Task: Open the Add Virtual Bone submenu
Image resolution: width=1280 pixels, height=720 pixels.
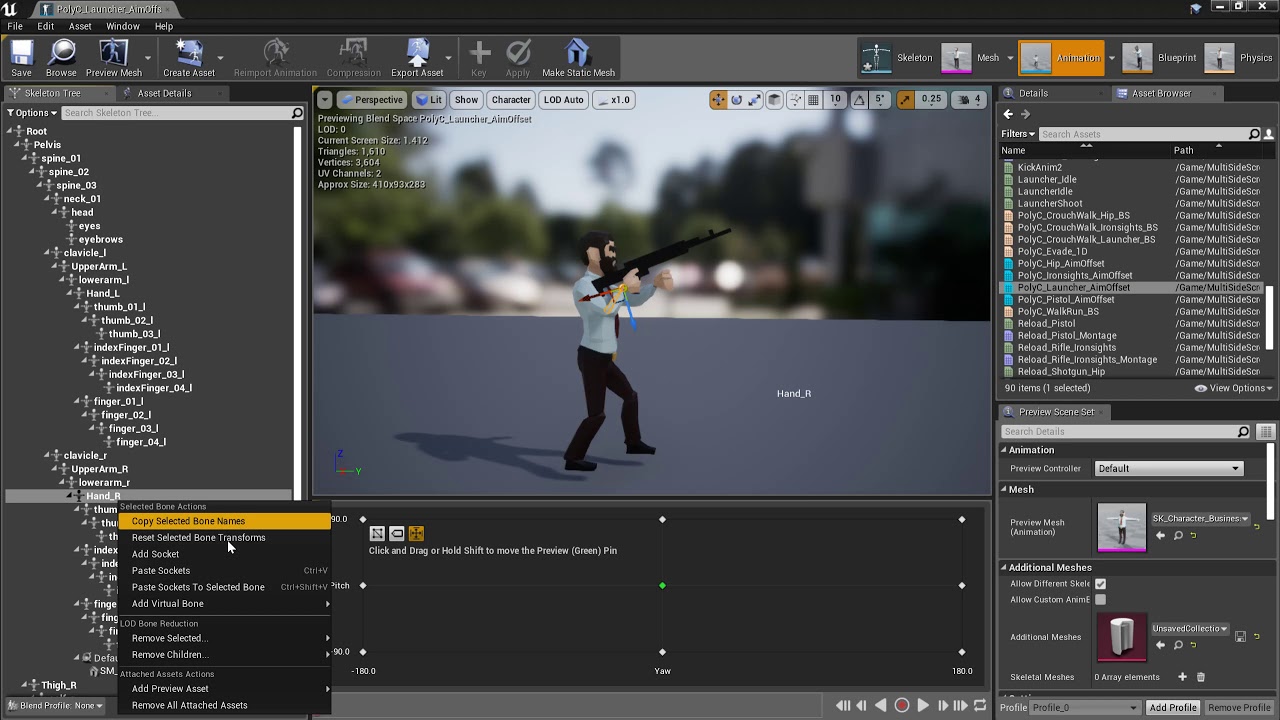Action: [225, 604]
